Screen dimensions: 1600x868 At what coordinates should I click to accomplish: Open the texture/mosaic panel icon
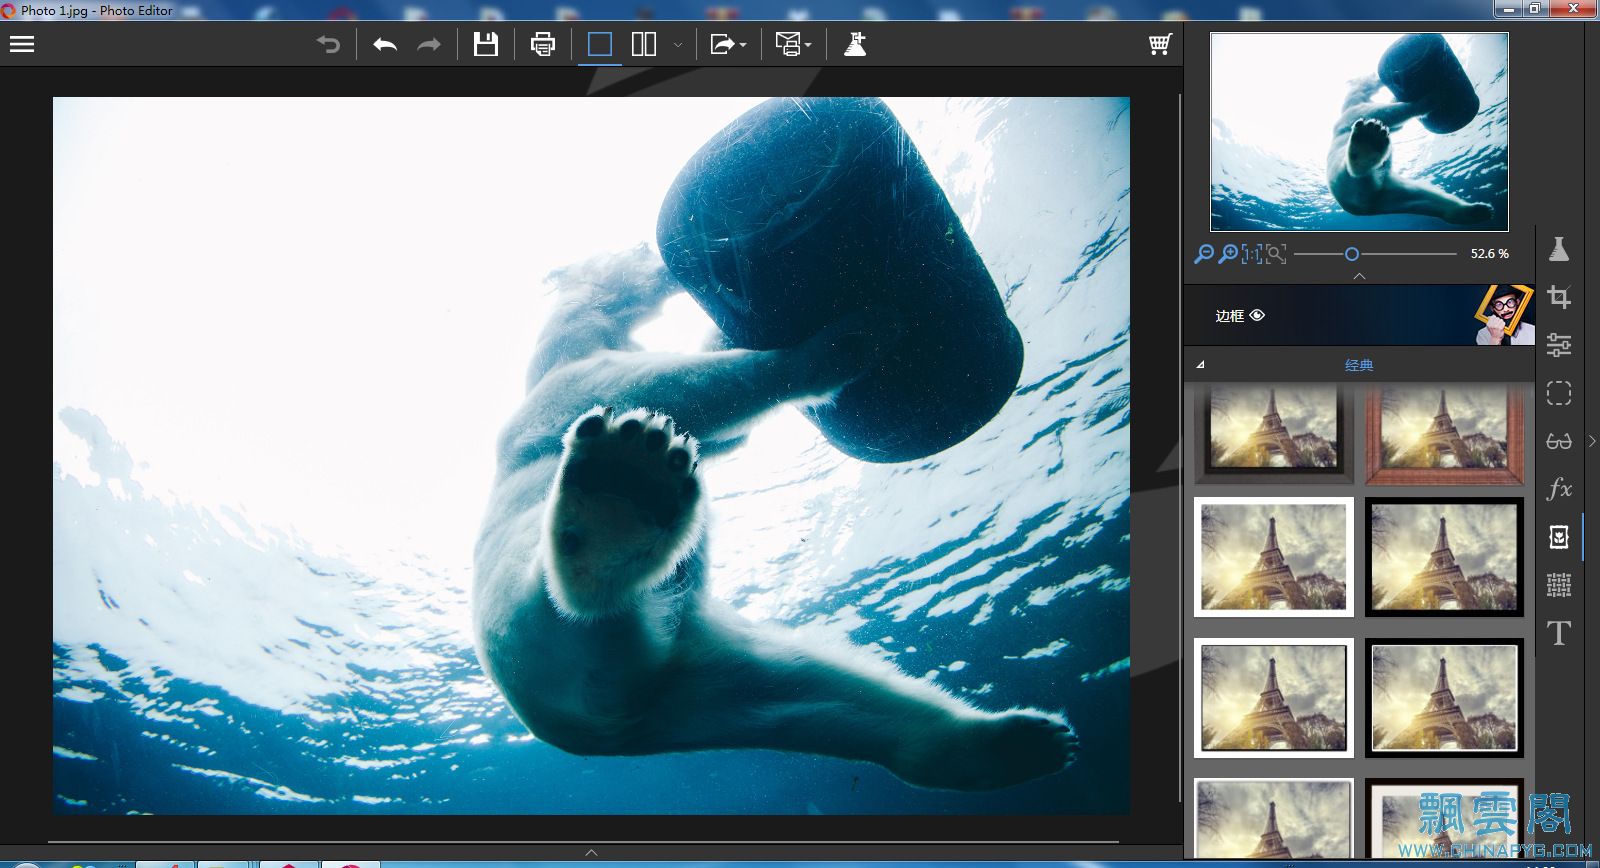pos(1559,585)
